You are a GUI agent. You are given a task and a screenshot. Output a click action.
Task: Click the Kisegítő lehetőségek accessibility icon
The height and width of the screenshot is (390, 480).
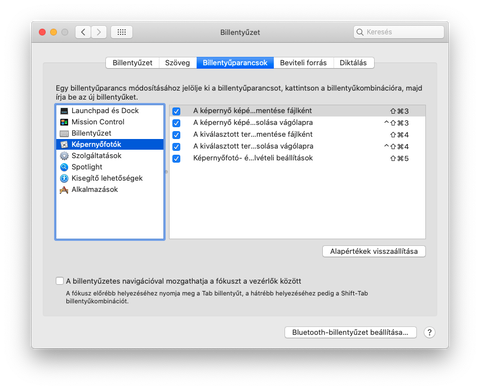[64, 178]
